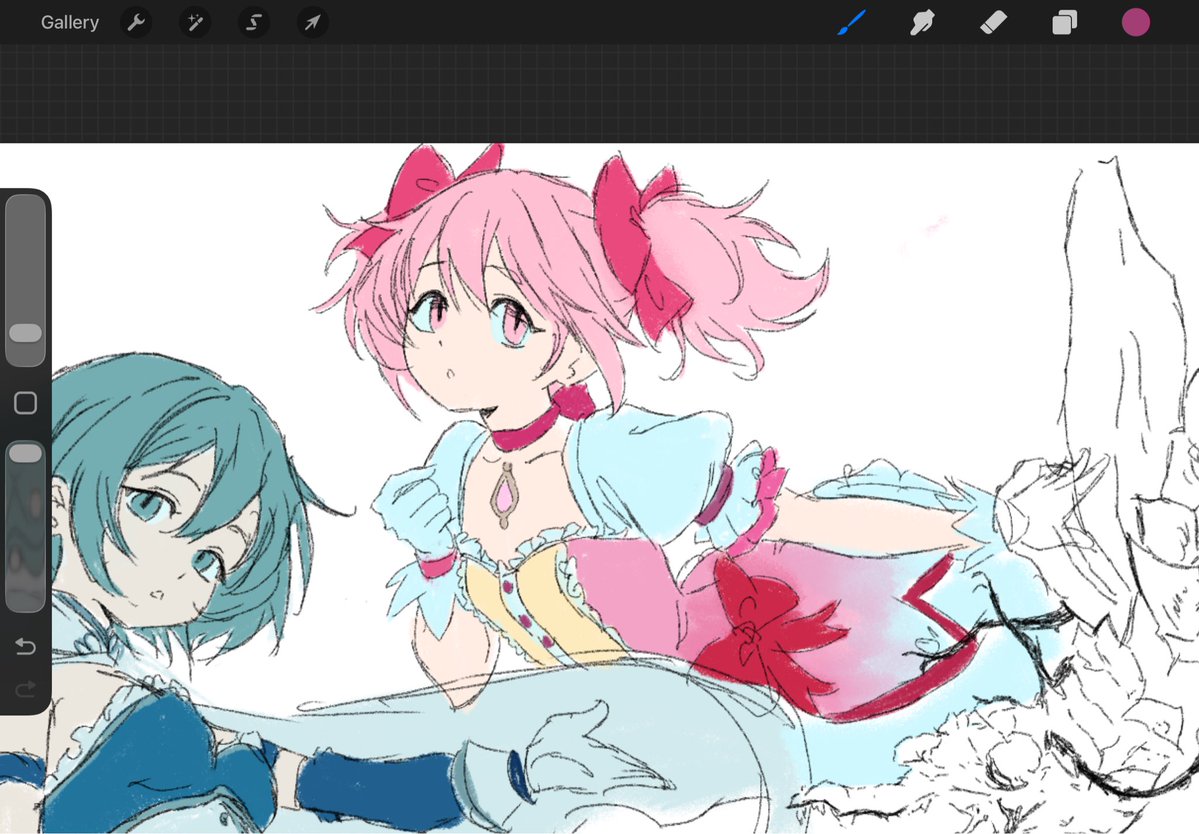Viewport: 1199px width, 834px height.
Task: Open the Layers panel
Action: 1064,23
